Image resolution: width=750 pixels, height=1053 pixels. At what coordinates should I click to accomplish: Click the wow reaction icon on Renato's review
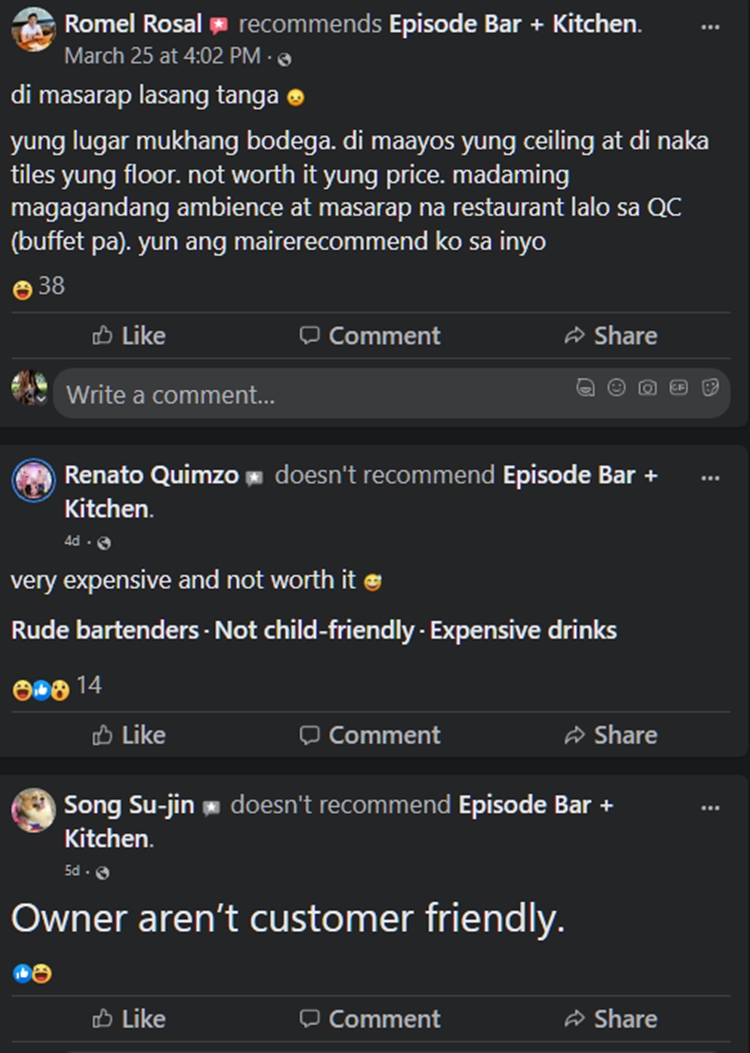(59, 687)
